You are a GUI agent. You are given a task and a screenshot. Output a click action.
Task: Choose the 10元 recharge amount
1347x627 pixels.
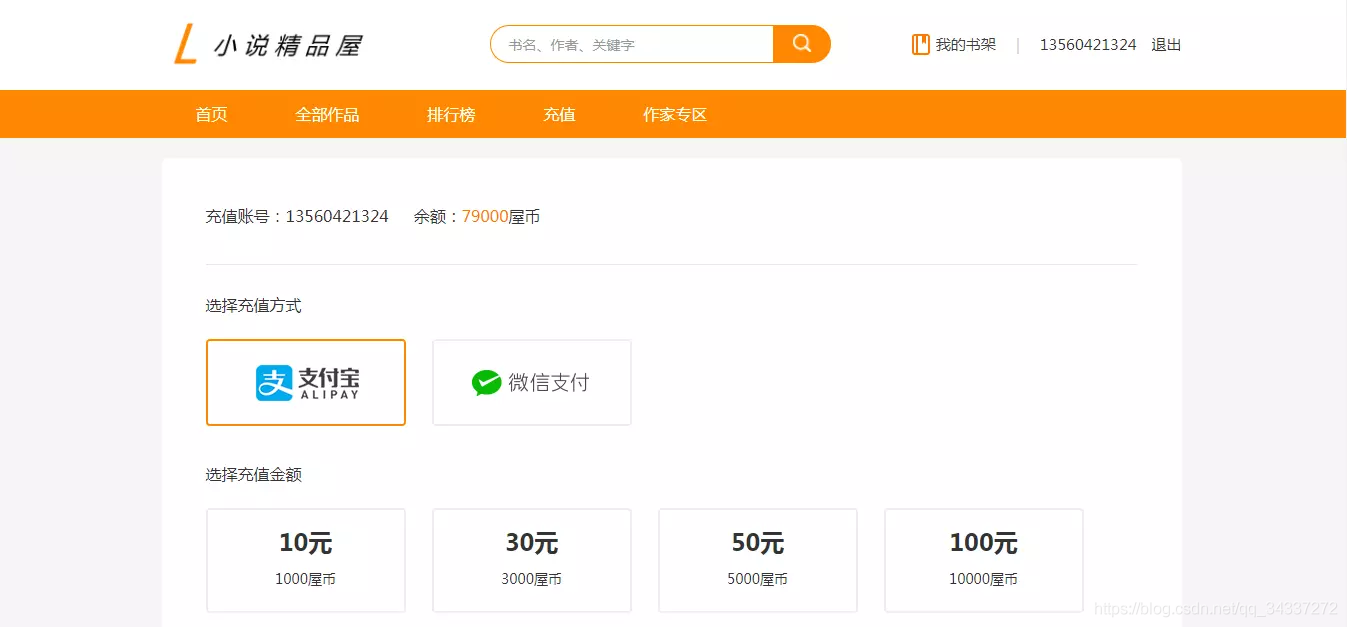point(306,559)
